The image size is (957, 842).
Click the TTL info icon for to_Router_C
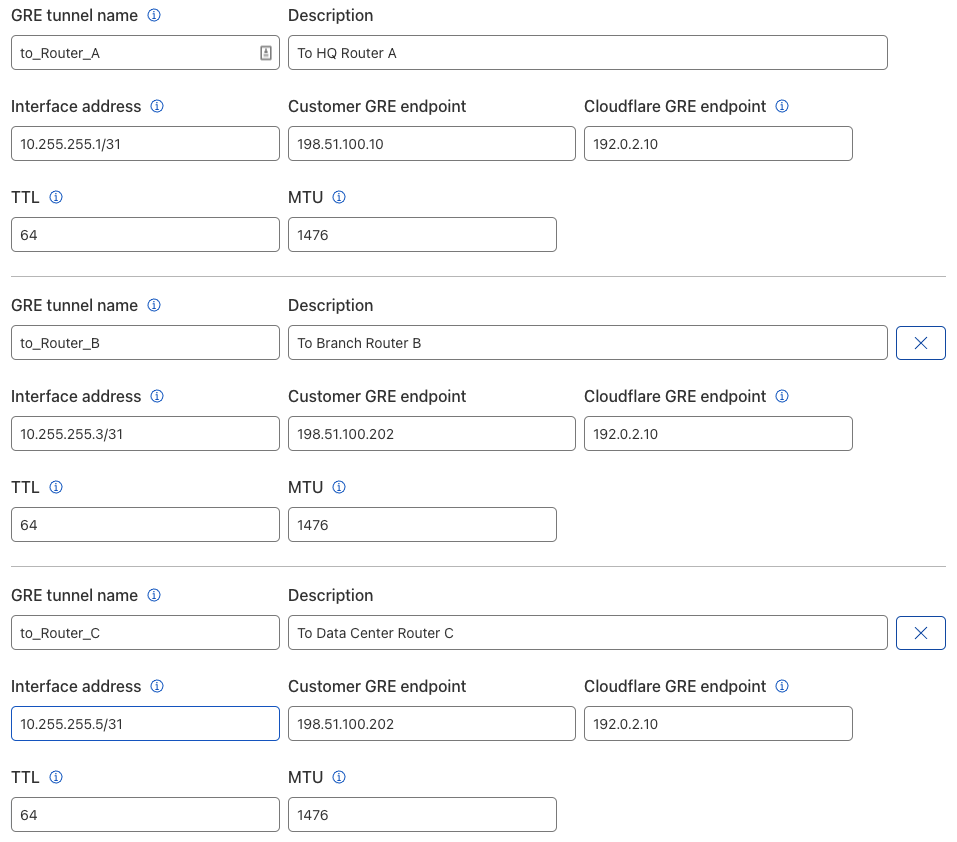click(56, 777)
